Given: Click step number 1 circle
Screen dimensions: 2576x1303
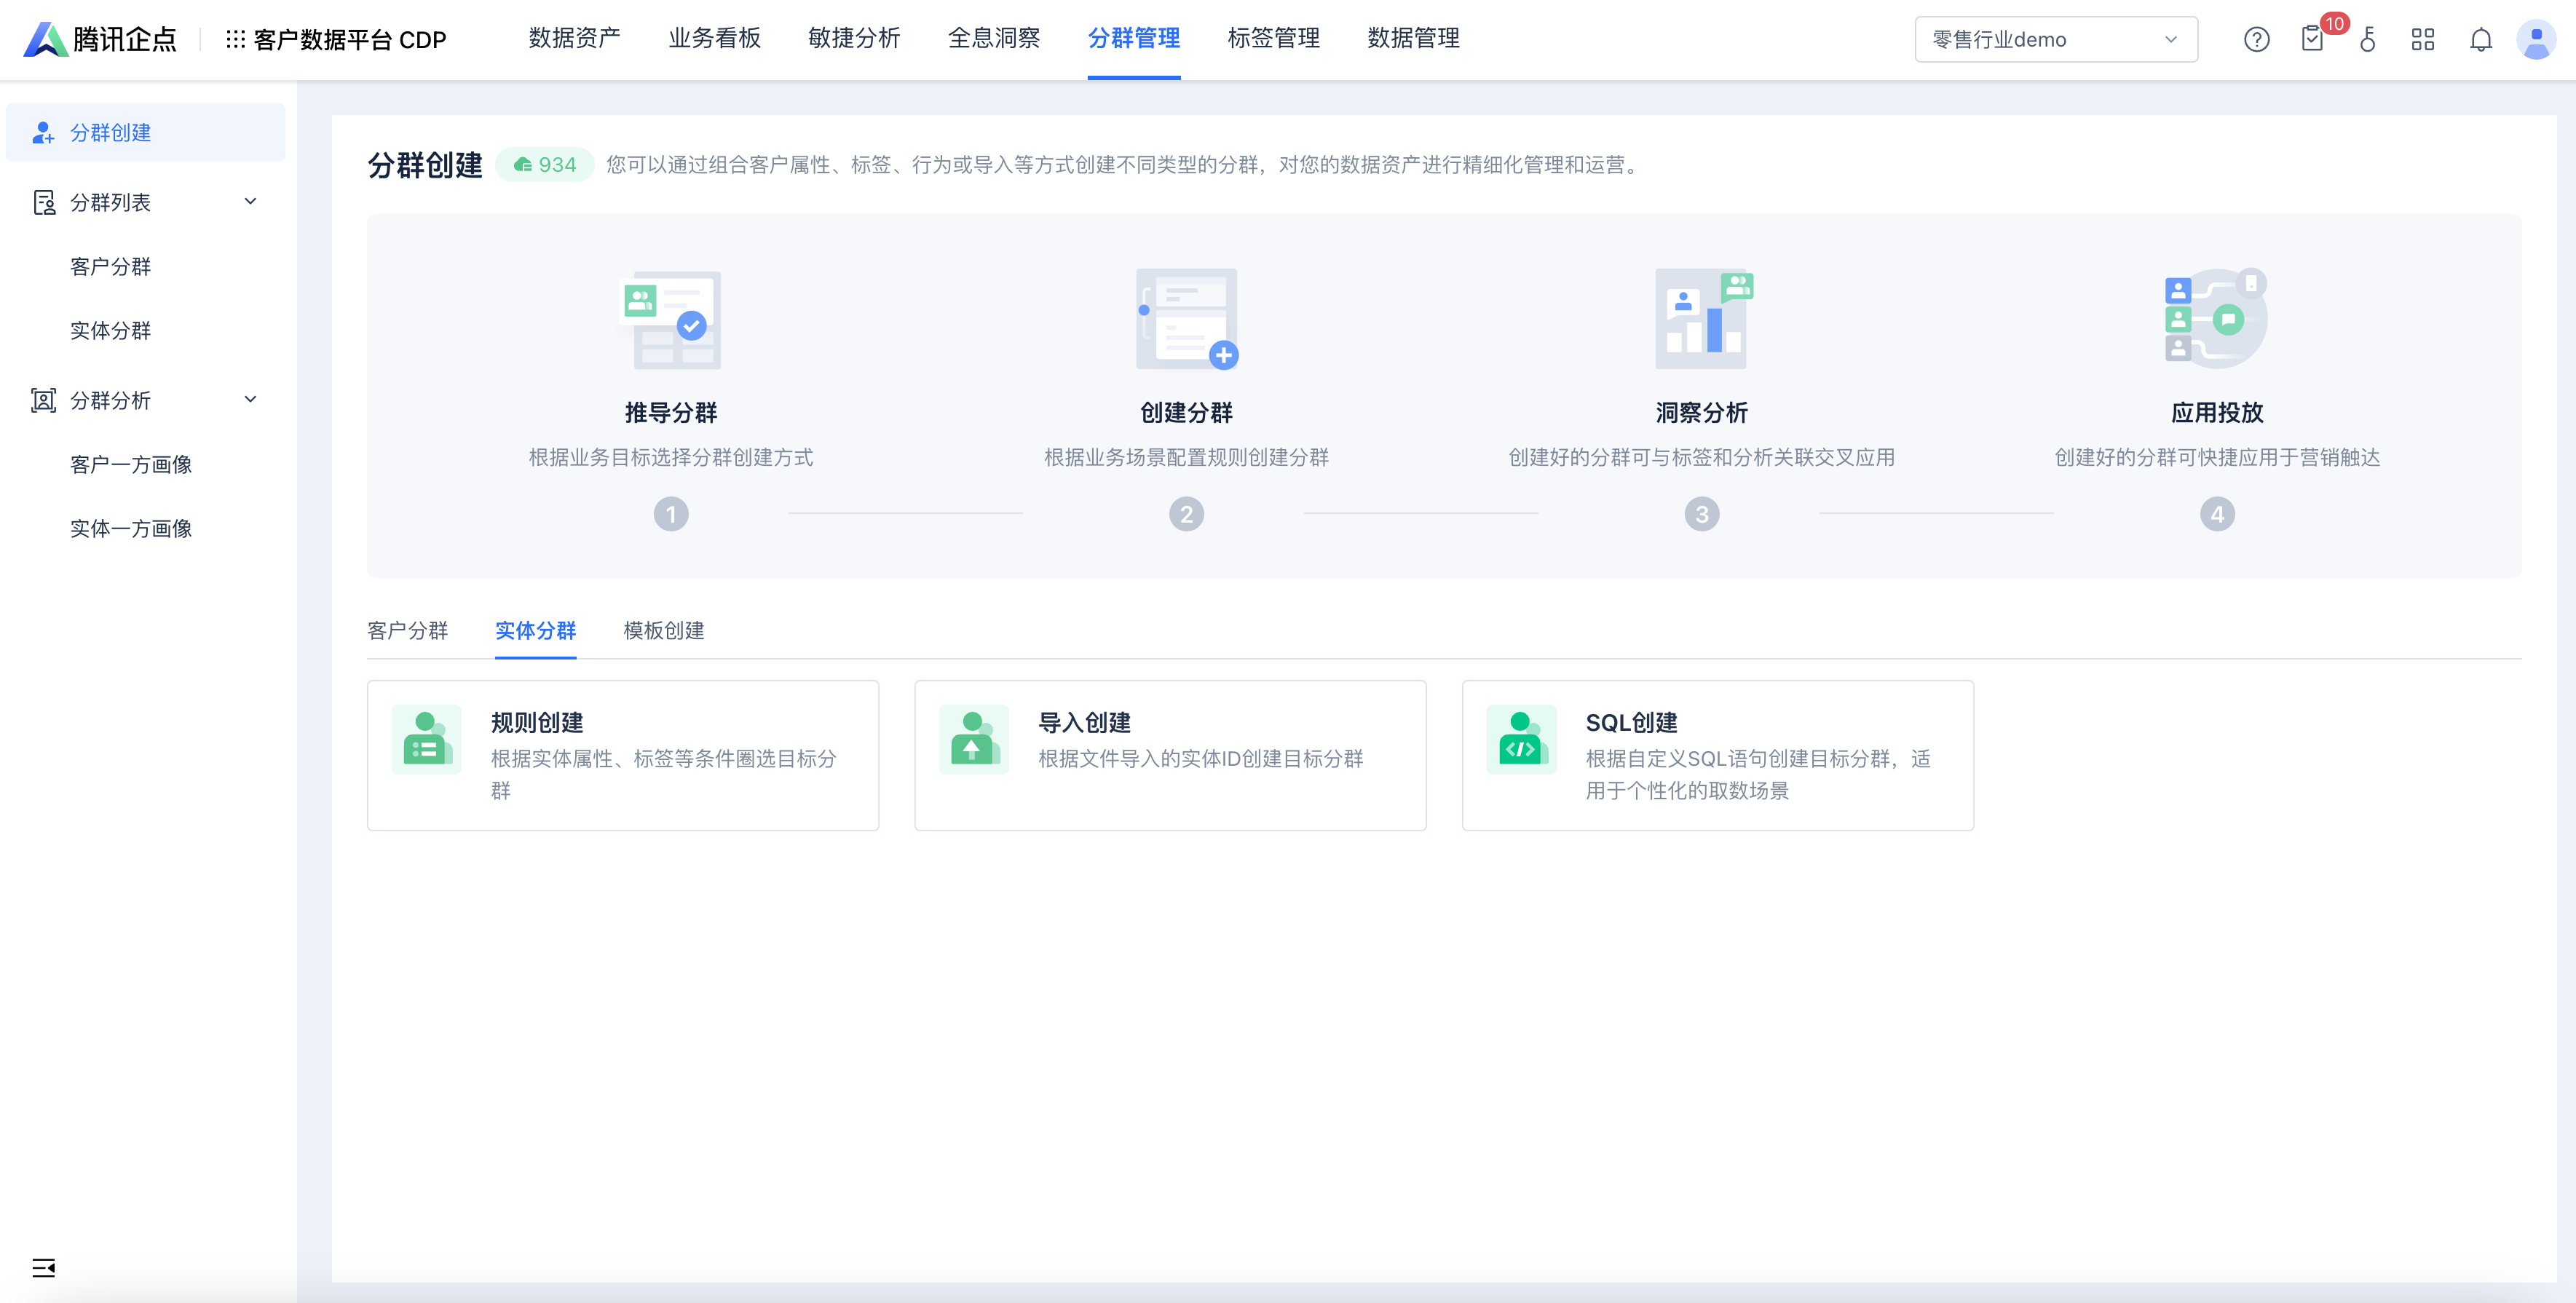Looking at the screenshot, I should pyautogui.click(x=671, y=514).
